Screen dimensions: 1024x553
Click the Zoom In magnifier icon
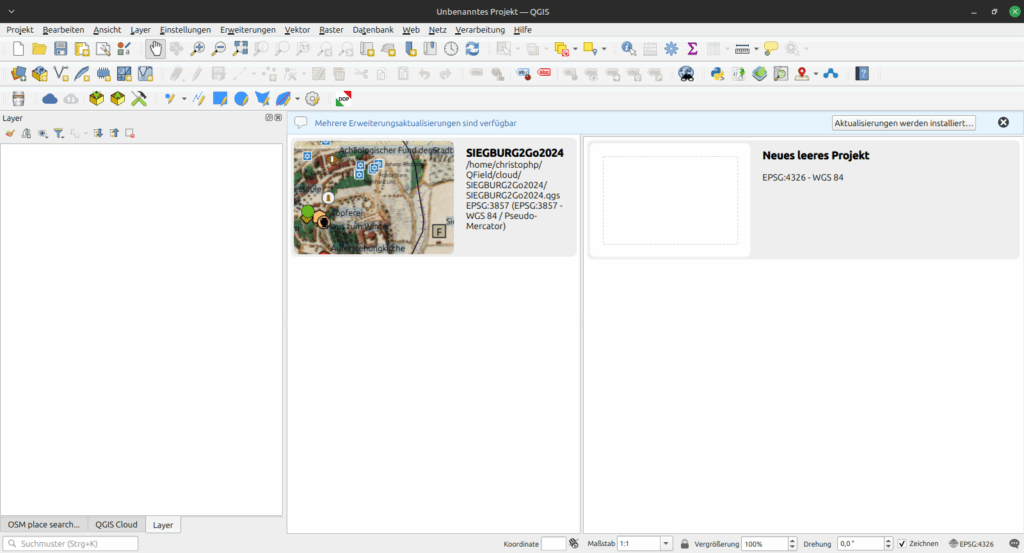coord(198,48)
